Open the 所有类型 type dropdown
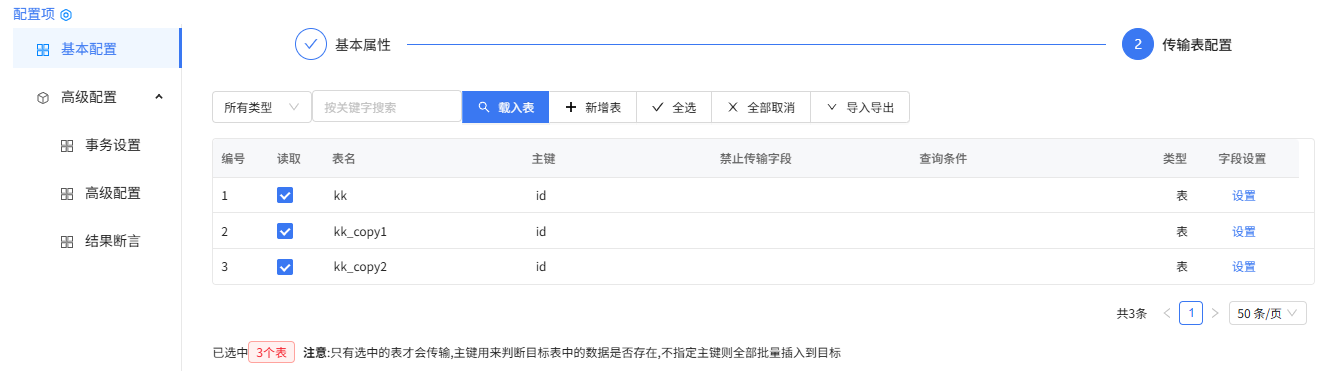This screenshot has width=1321, height=371. pos(262,107)
